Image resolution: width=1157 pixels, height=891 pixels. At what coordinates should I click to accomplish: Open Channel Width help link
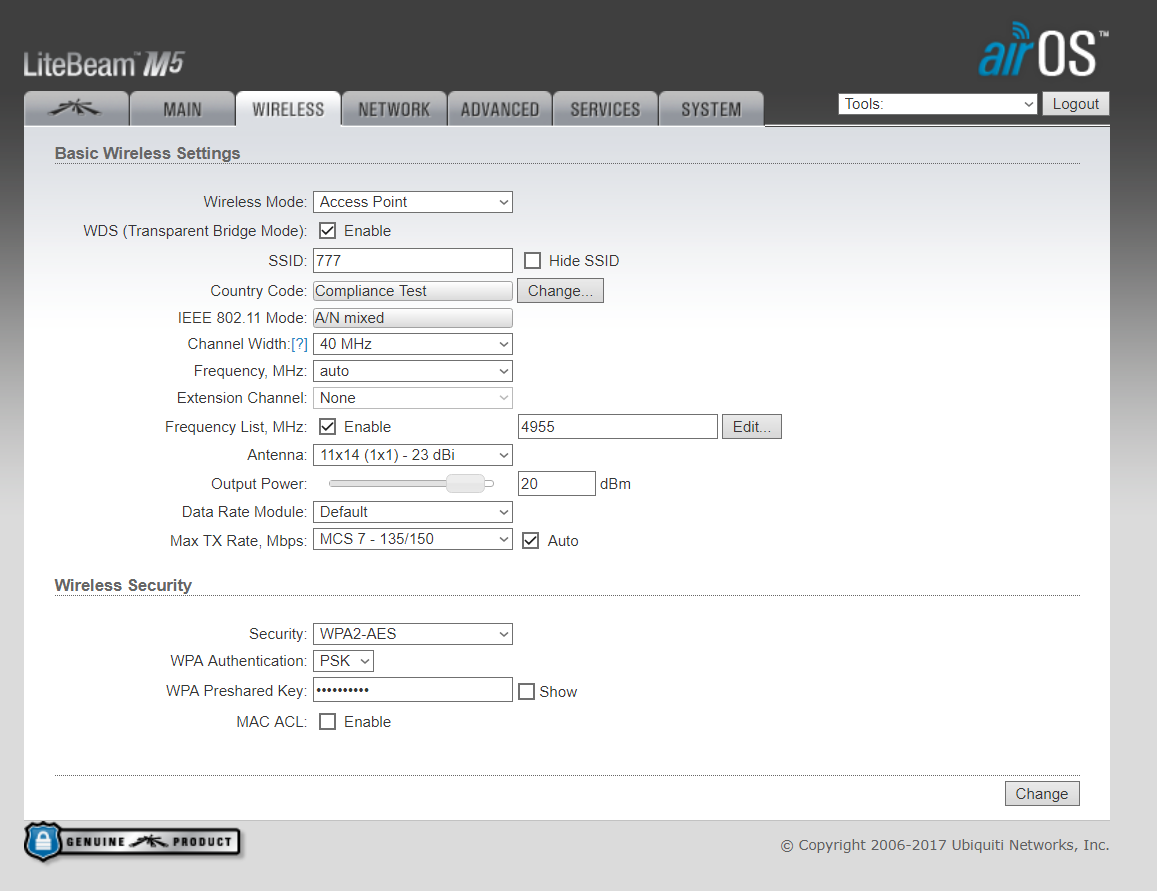(x=299, y=344)
